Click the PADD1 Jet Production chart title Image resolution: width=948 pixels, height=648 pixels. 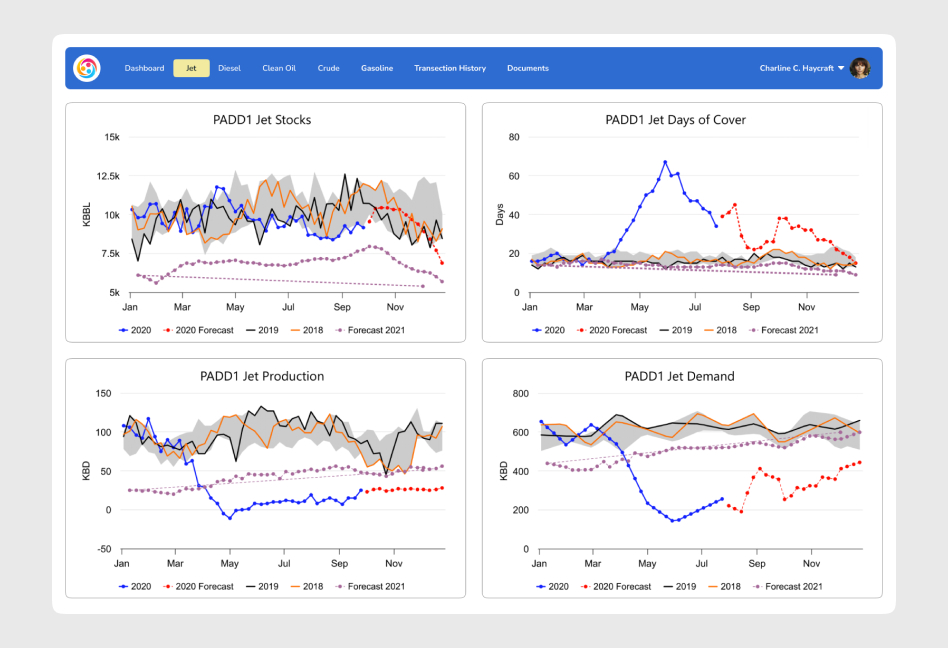point(262,376)
